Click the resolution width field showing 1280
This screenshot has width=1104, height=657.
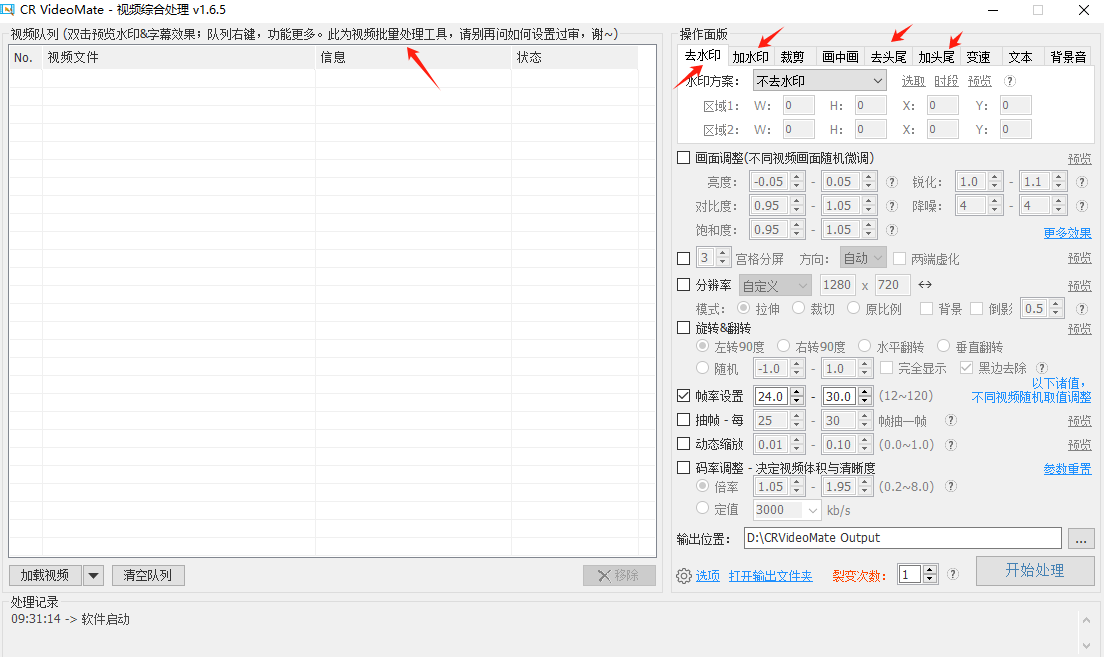pos(836,284)
